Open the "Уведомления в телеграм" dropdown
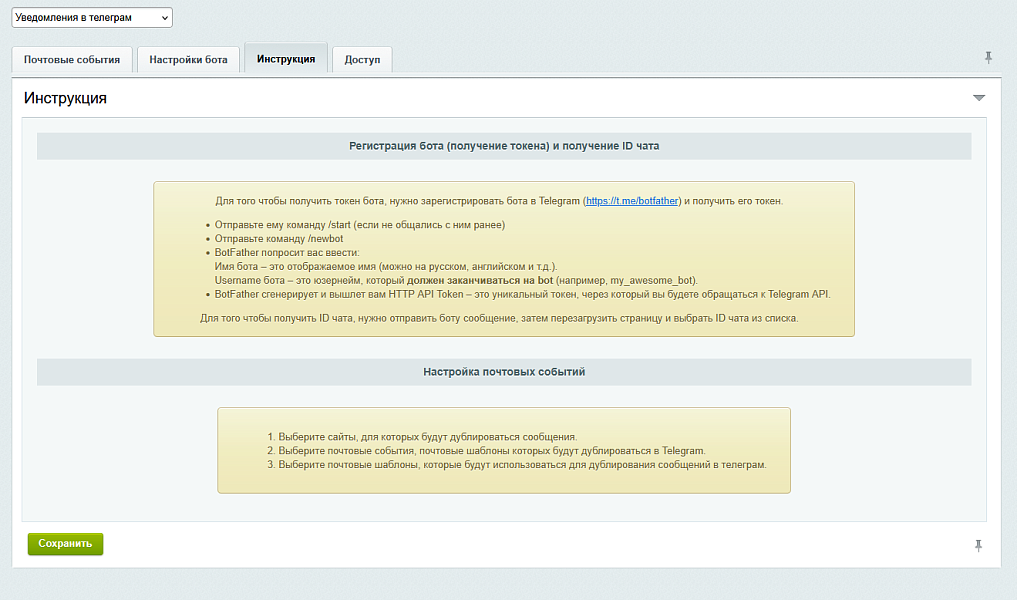Image resolution: width=1017 pixels, height=600 pixels. (91, 18)
